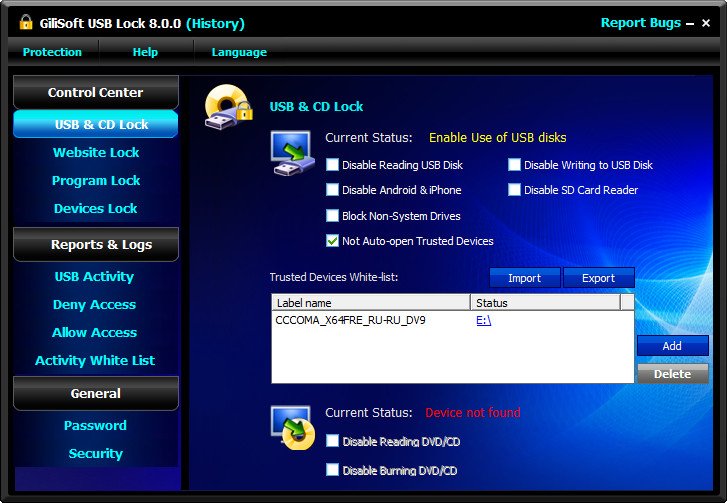
Task: Open Deny Access log
Action: 95,305
